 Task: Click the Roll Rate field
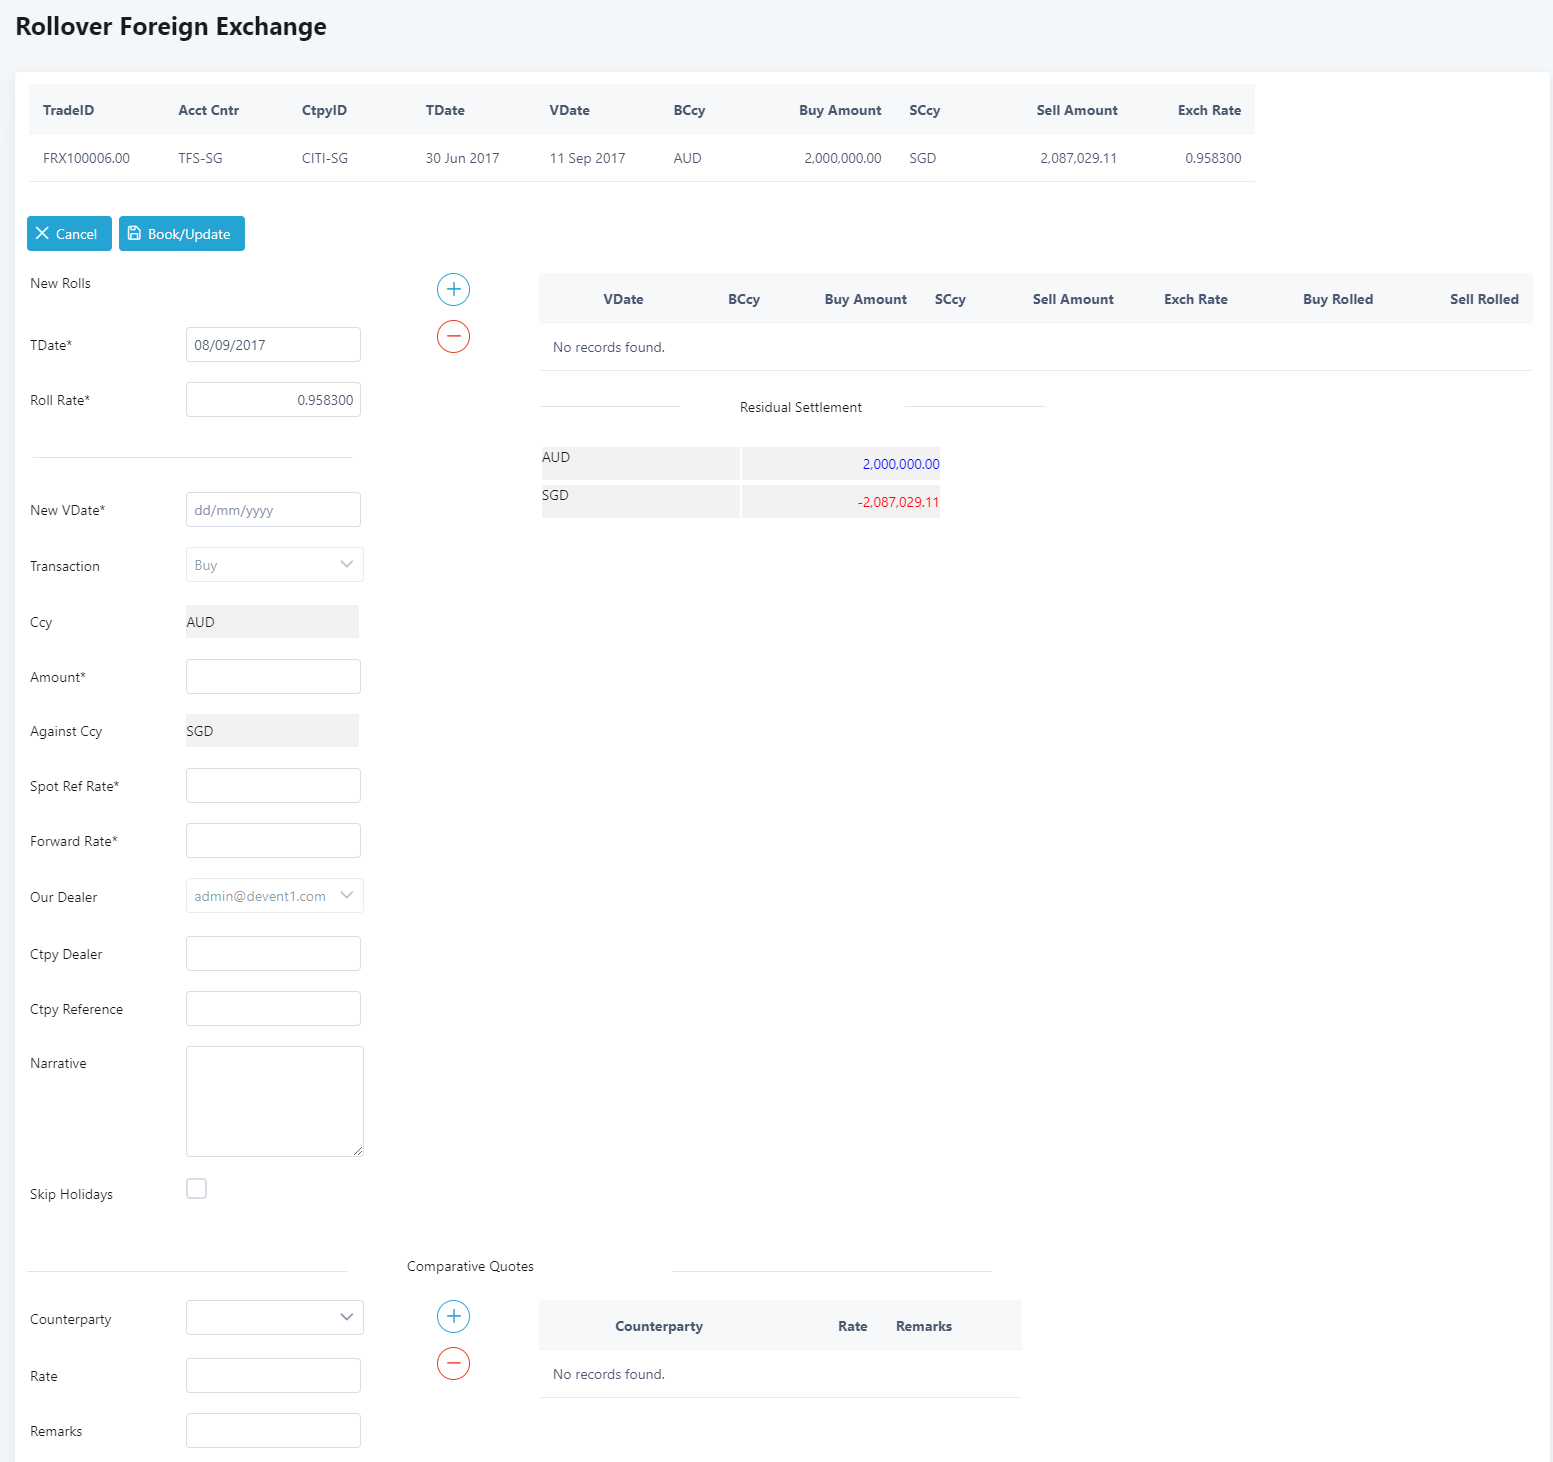coord(273,400)
